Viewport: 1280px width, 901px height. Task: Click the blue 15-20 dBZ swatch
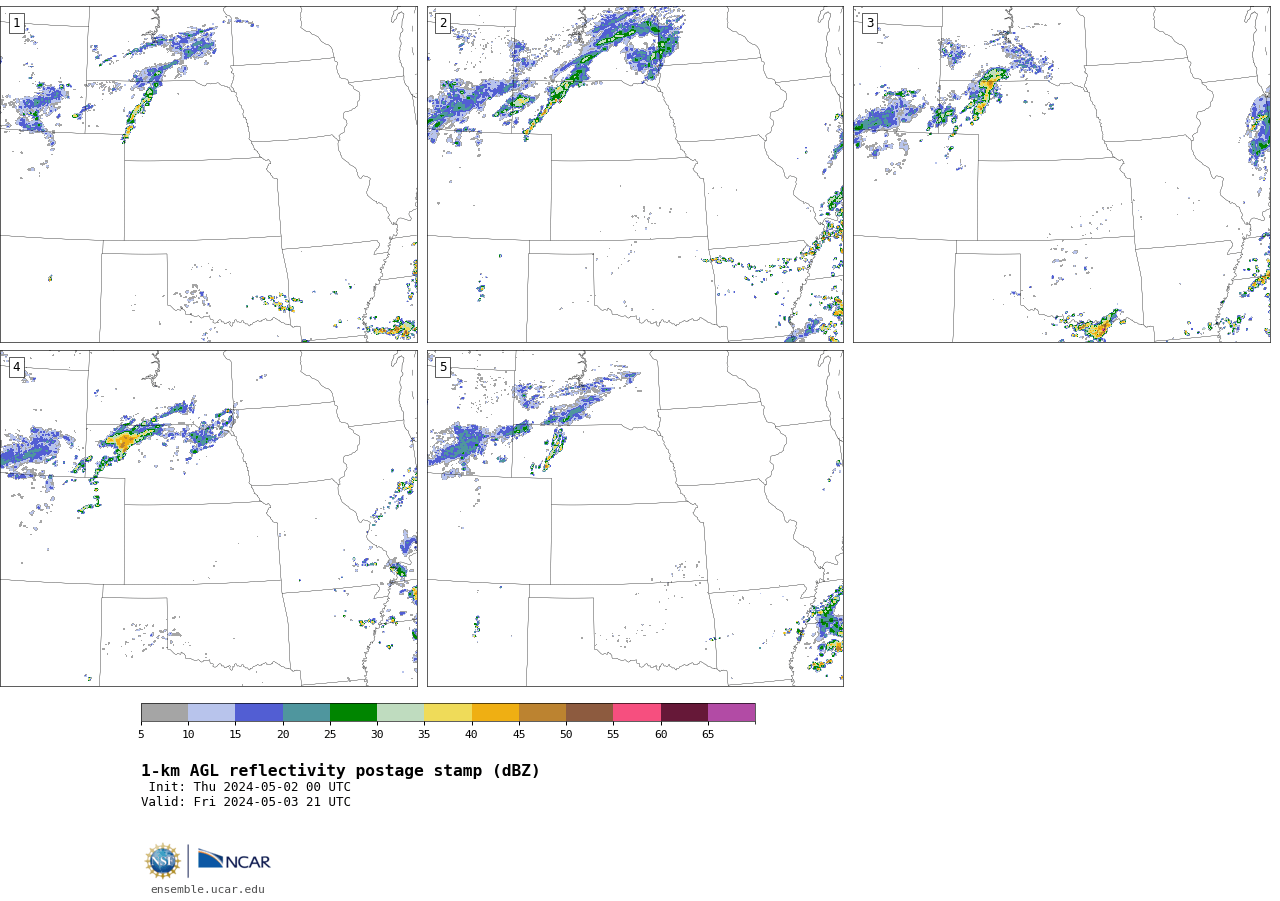coord(259,712)
